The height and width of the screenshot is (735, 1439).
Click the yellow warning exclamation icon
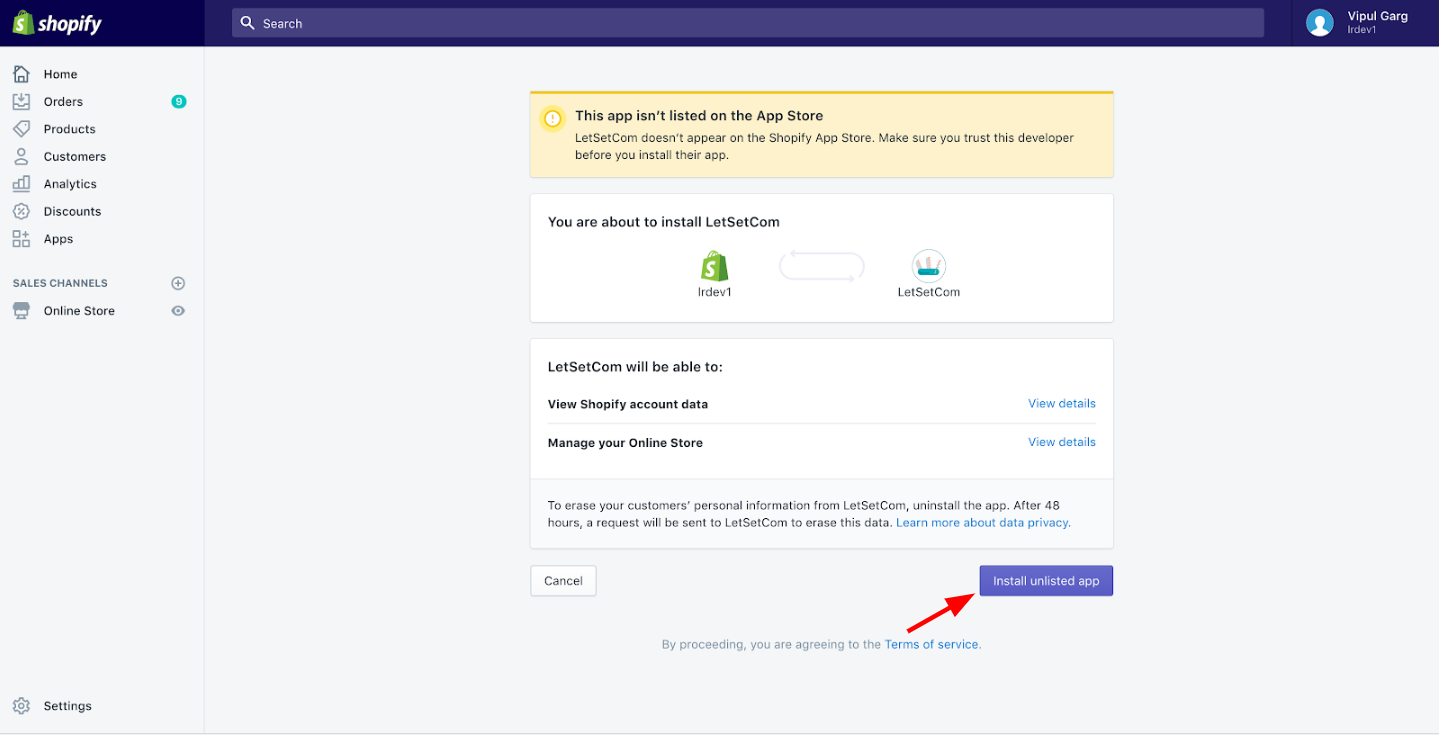552,119
